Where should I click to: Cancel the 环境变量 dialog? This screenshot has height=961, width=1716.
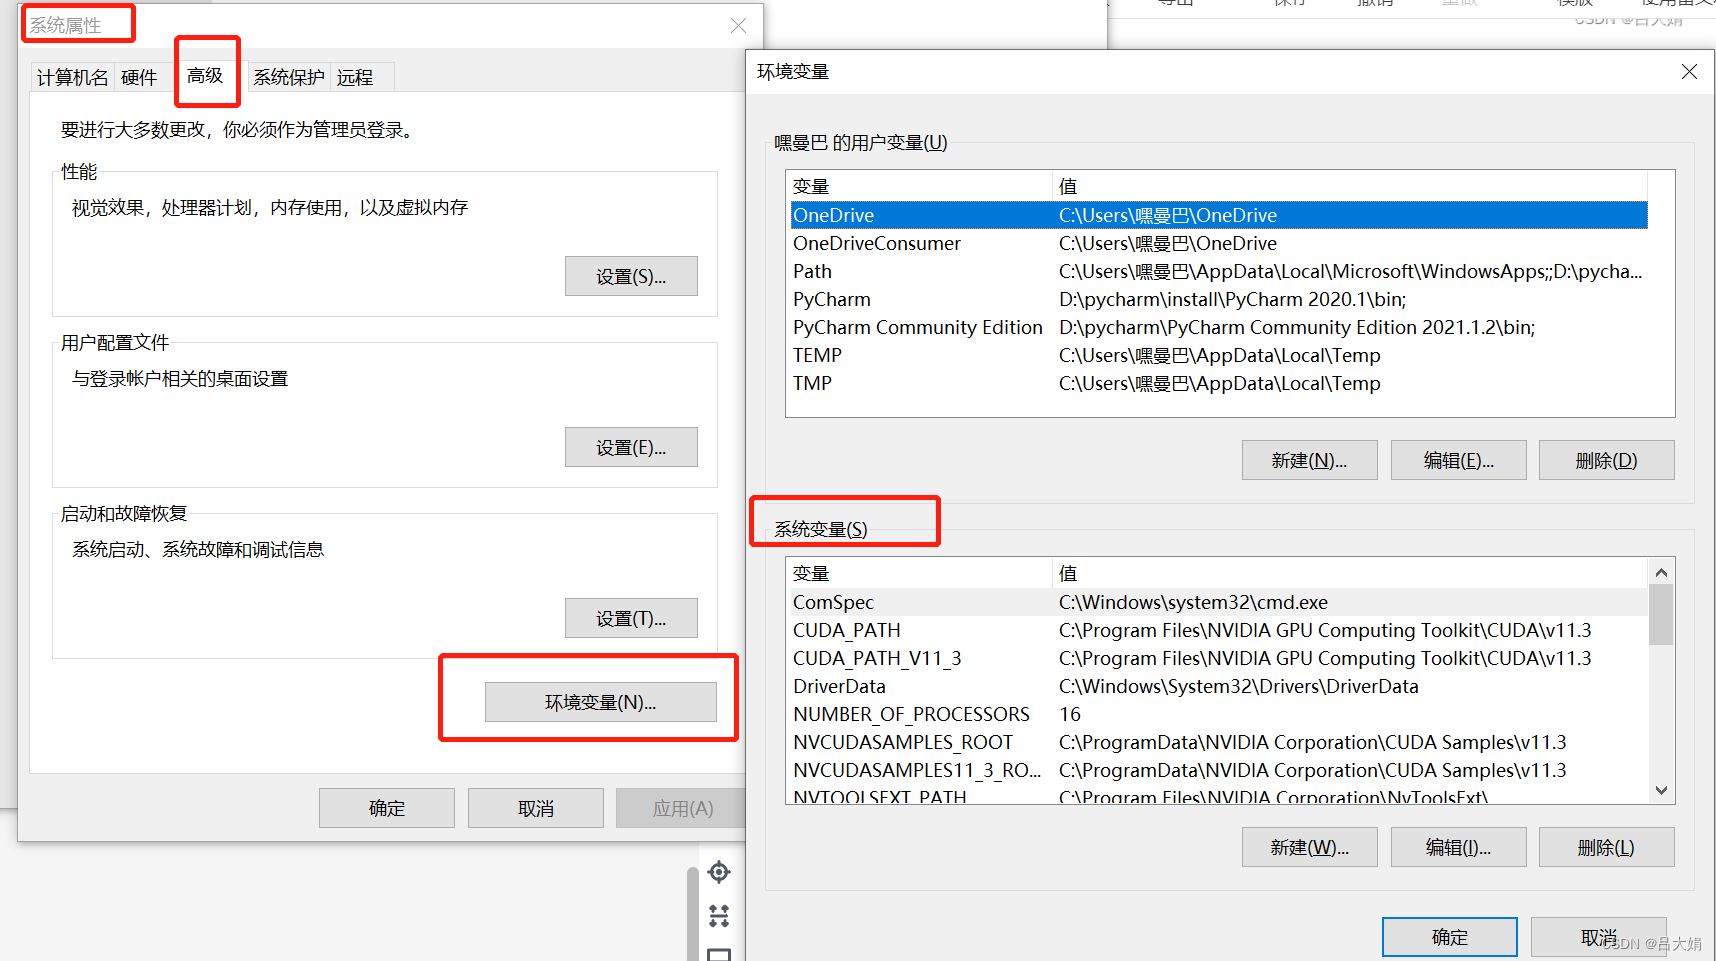click(1599, 937)
